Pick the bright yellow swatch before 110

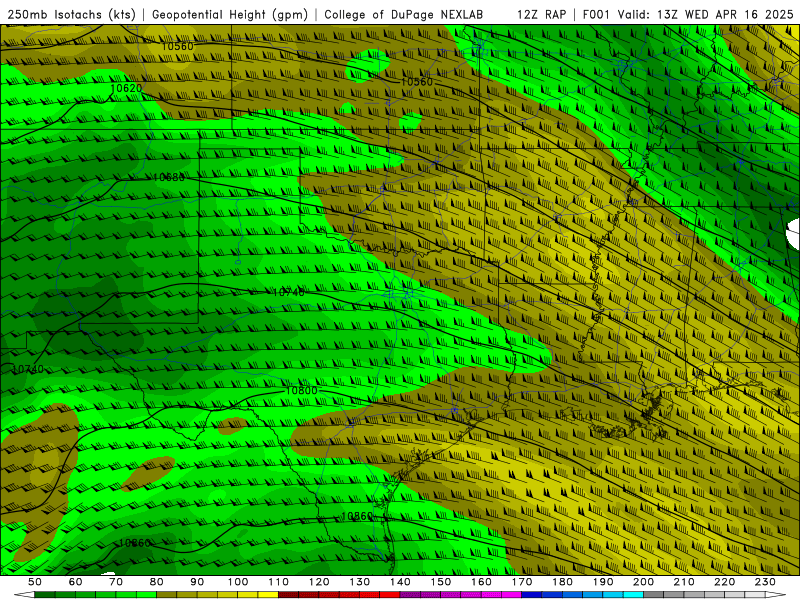point(268,595)
